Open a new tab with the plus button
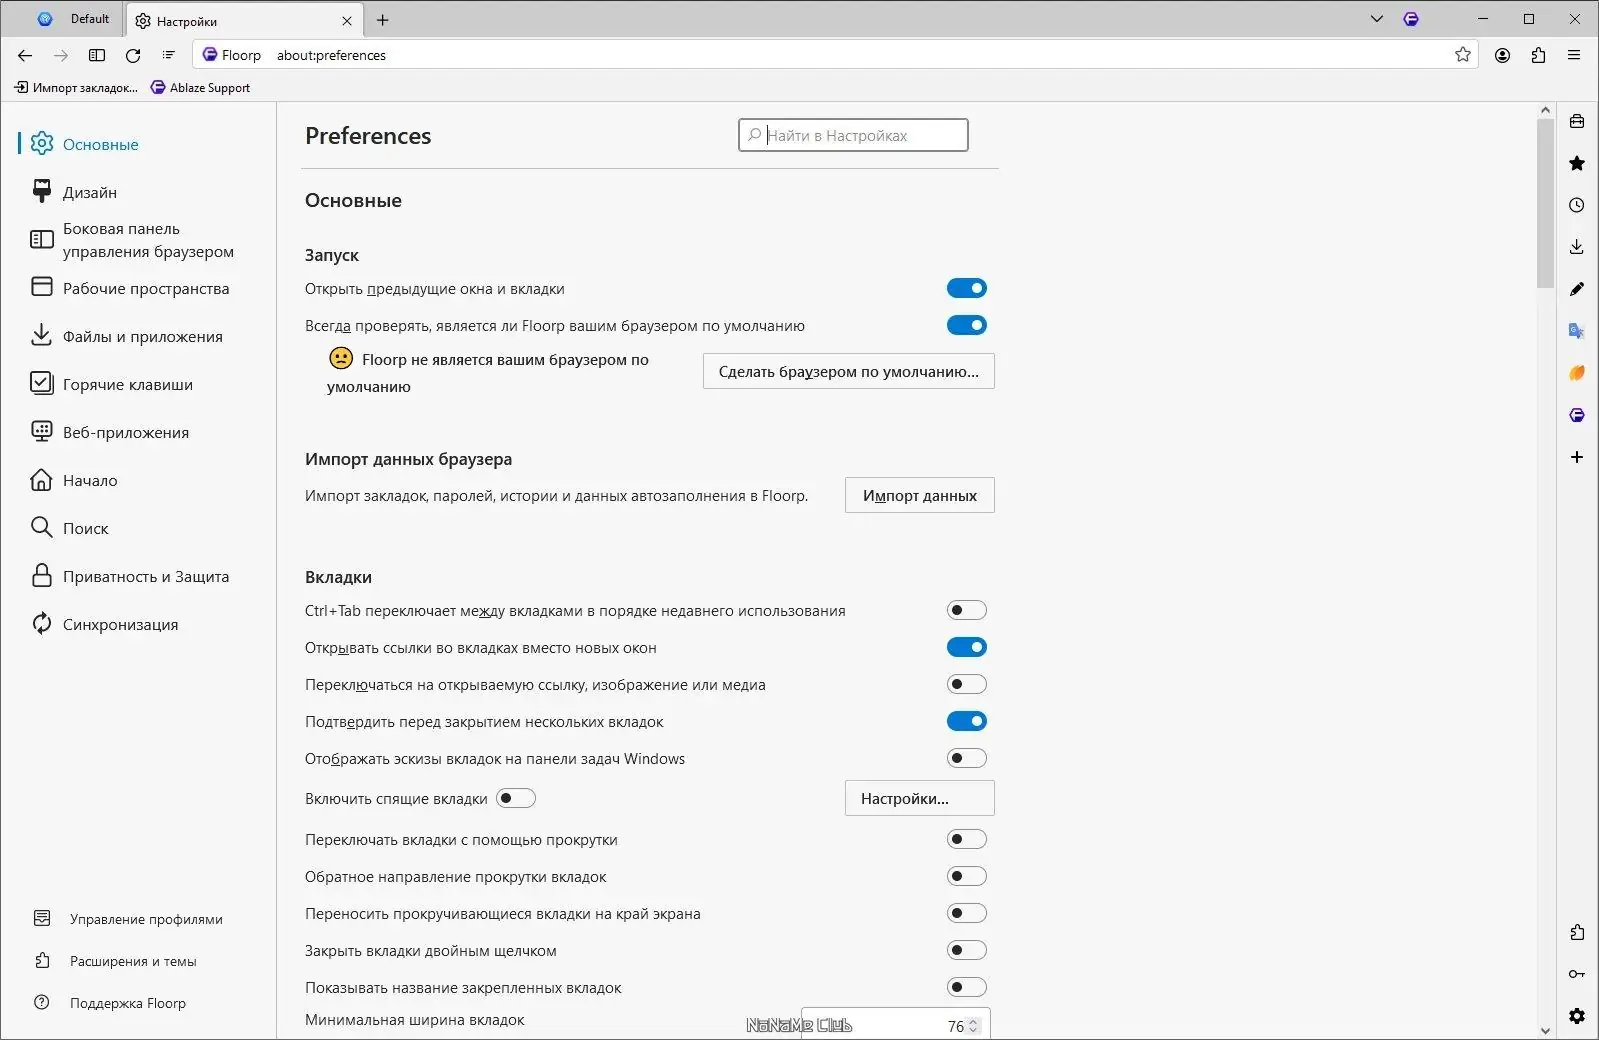Image resolution: width=1599 pixels, height=1040 pixels. point(382,20)
